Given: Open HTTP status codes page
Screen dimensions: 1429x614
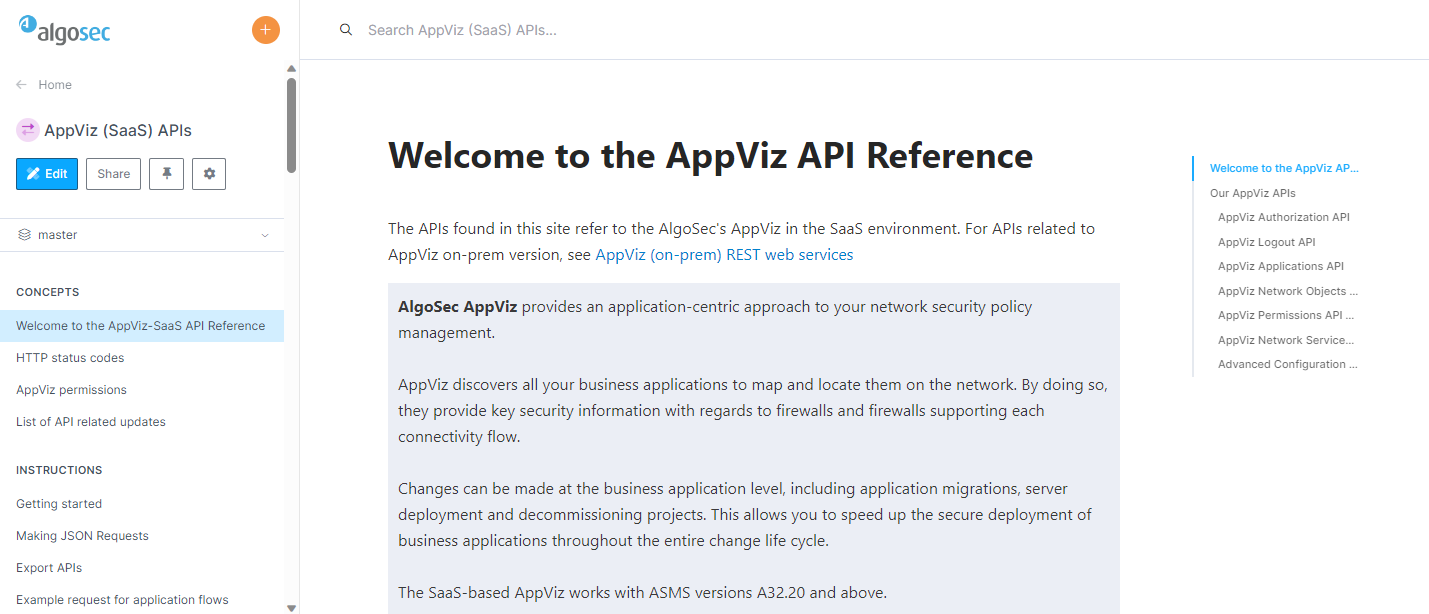Looking at the screenshot, I should 70,358.
